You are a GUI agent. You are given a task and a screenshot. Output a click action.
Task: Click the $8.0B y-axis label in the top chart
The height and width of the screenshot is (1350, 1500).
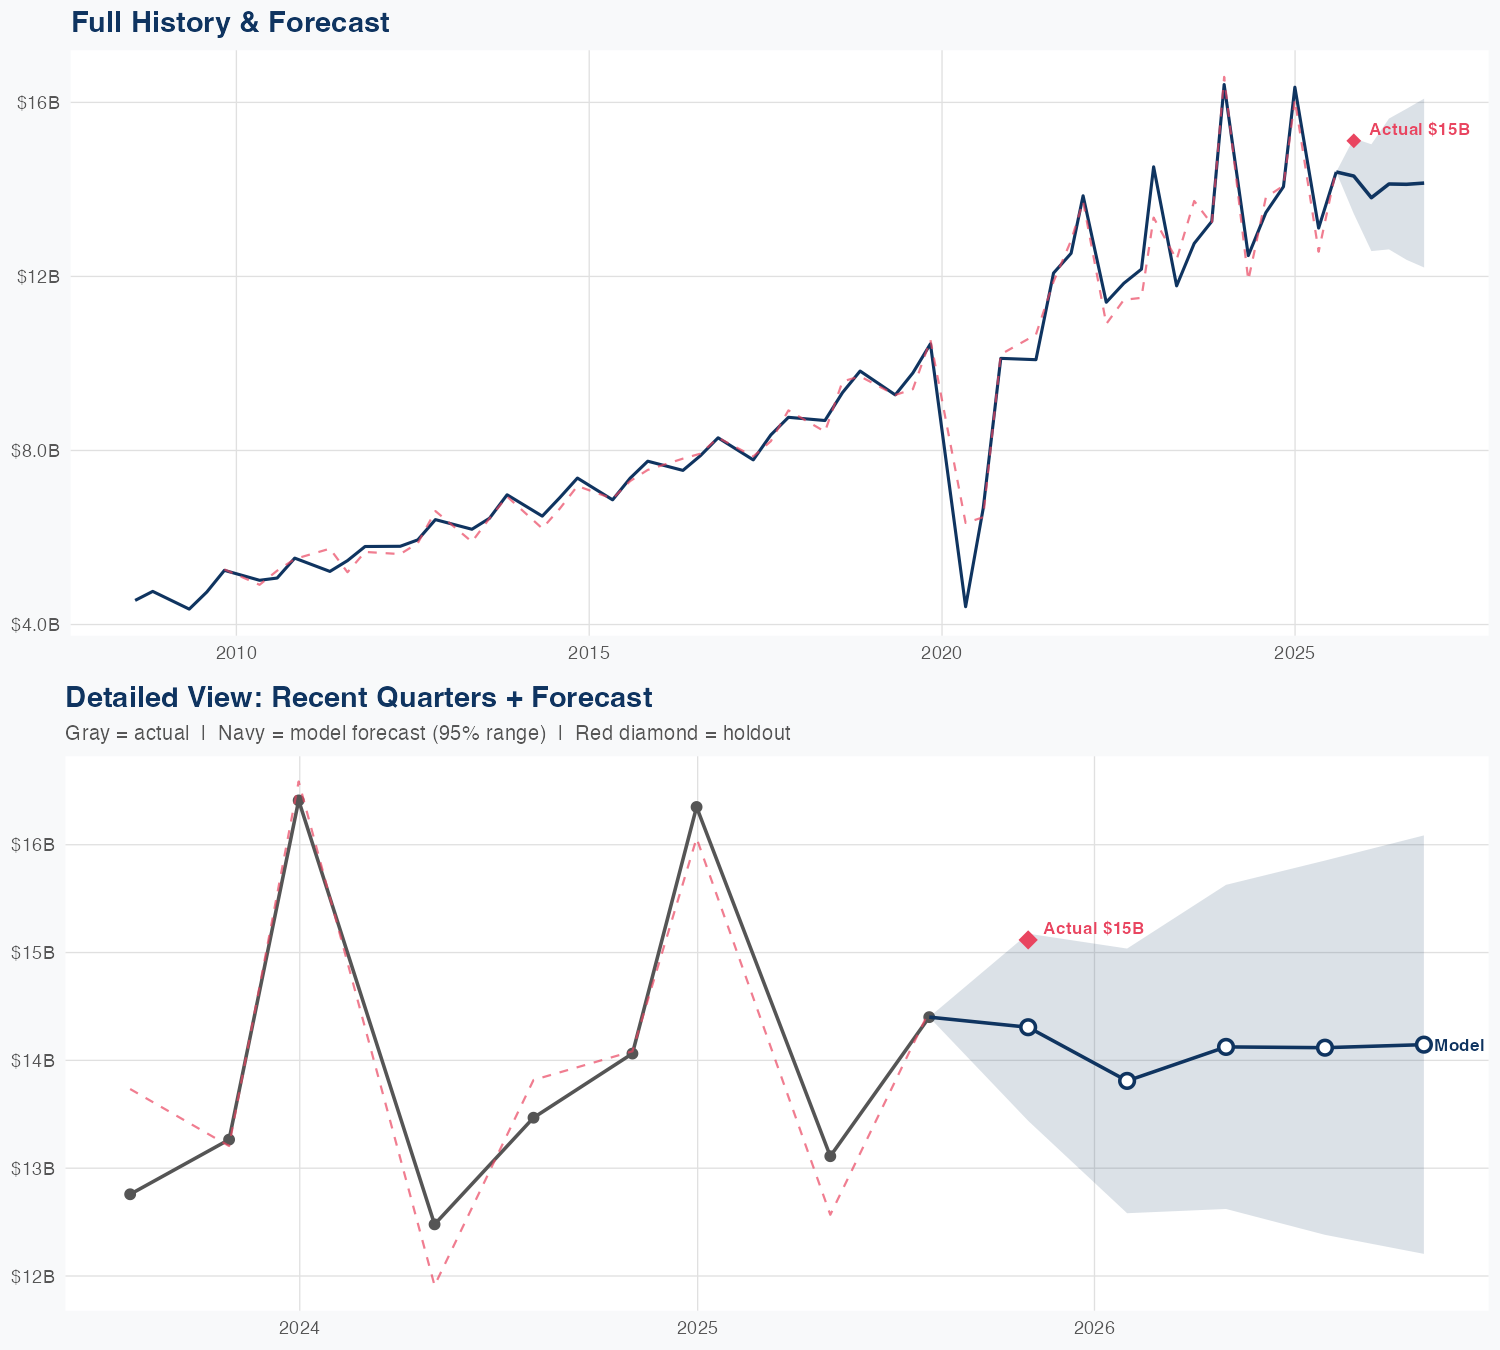pyautogui.click(x=35, y=450)
